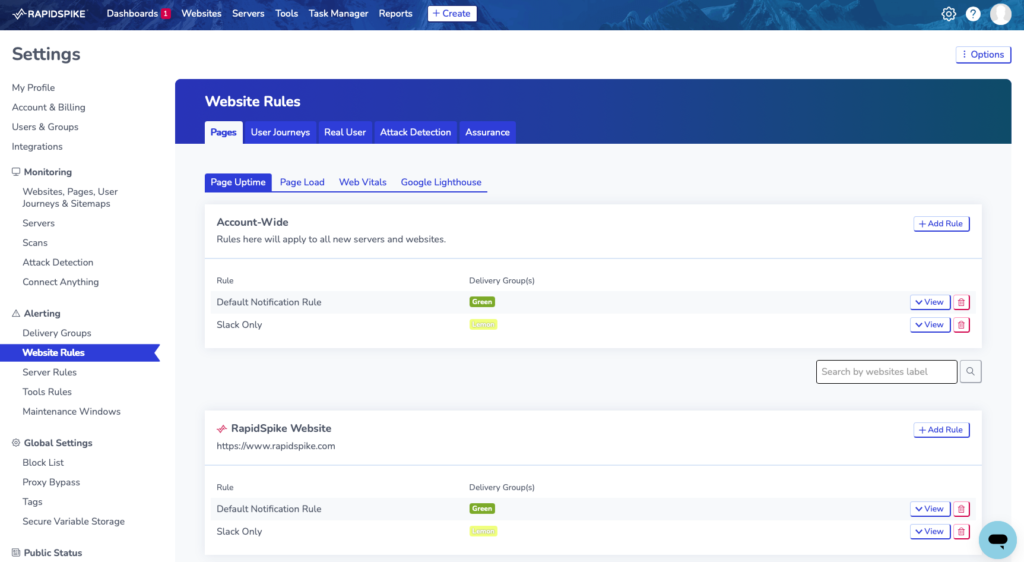The image size is (1024, 562).
Task: Open the settings gear icon in top bar
Action: click(x=948, y=14)
